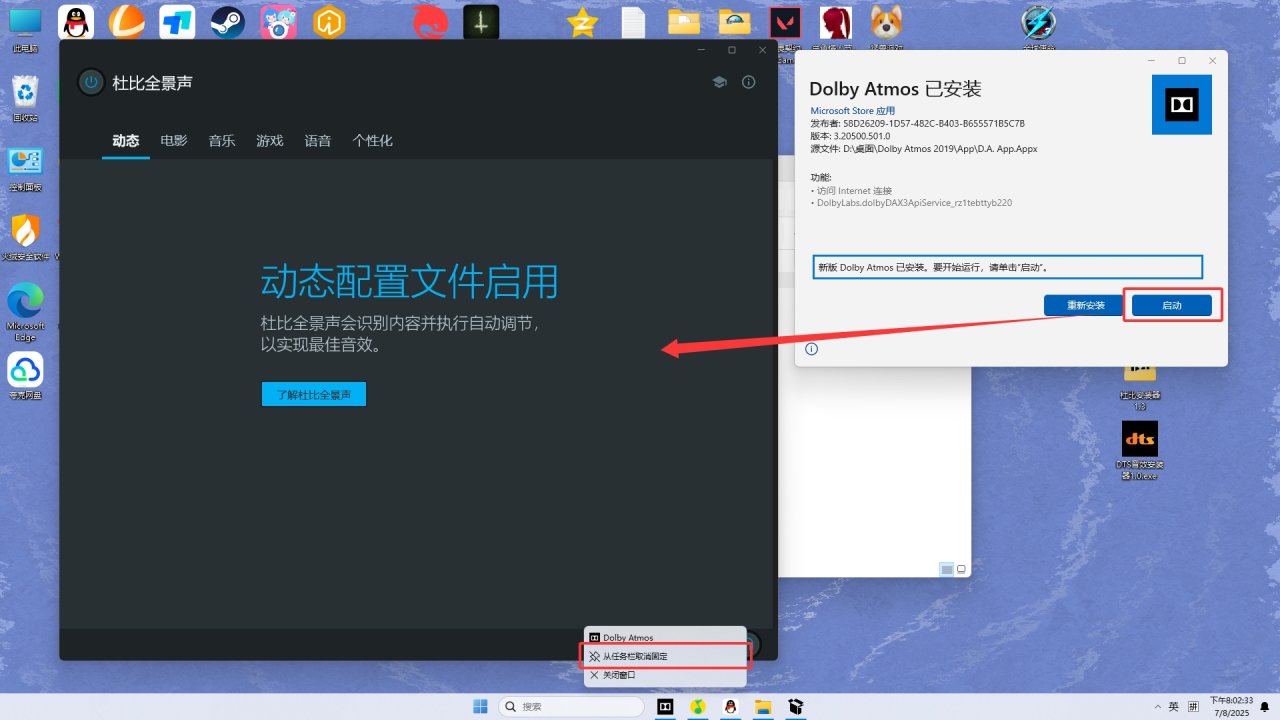
Task: Click the Dolby Atmos taskbar icon
Action: [665, 707]
